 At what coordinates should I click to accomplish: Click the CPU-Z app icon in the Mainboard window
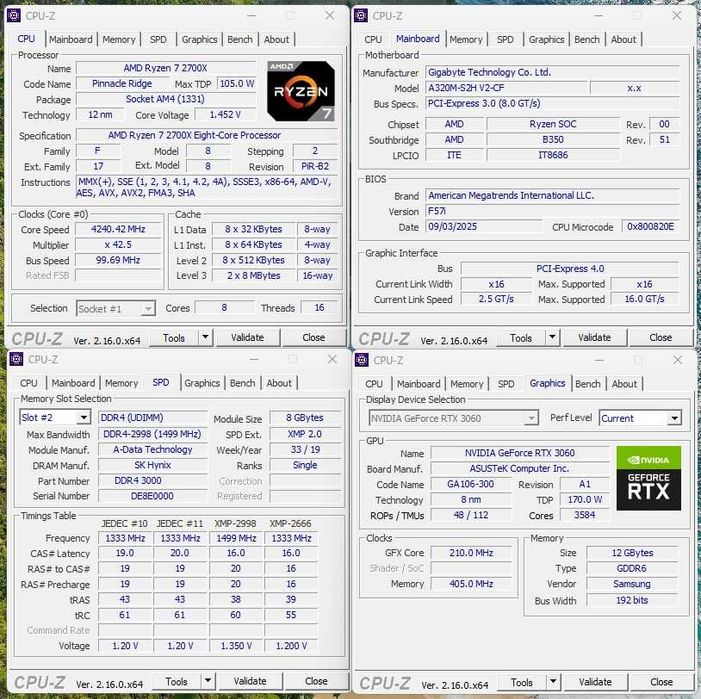[x=361, y=16]
